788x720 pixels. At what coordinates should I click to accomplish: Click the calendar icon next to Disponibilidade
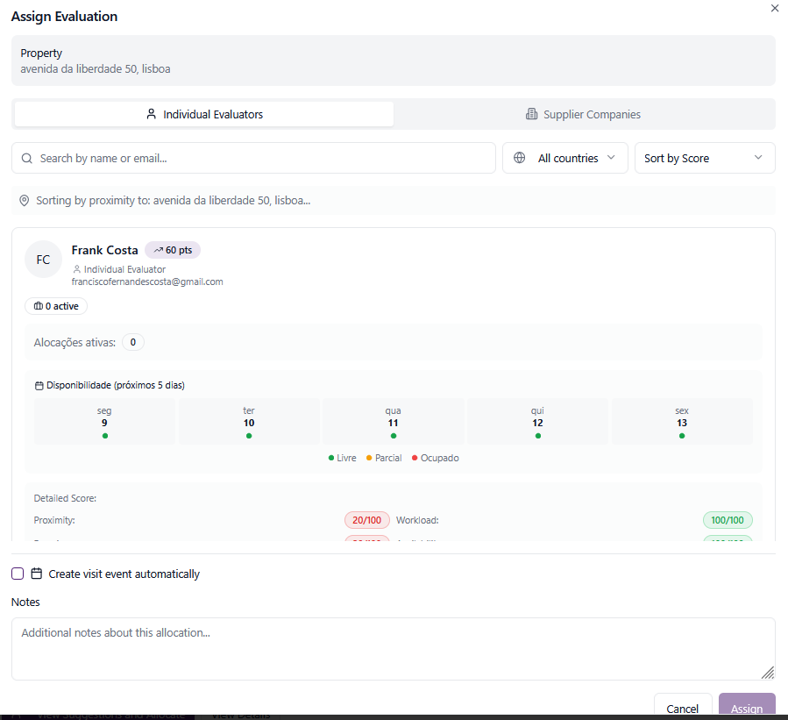coord(39,385)
